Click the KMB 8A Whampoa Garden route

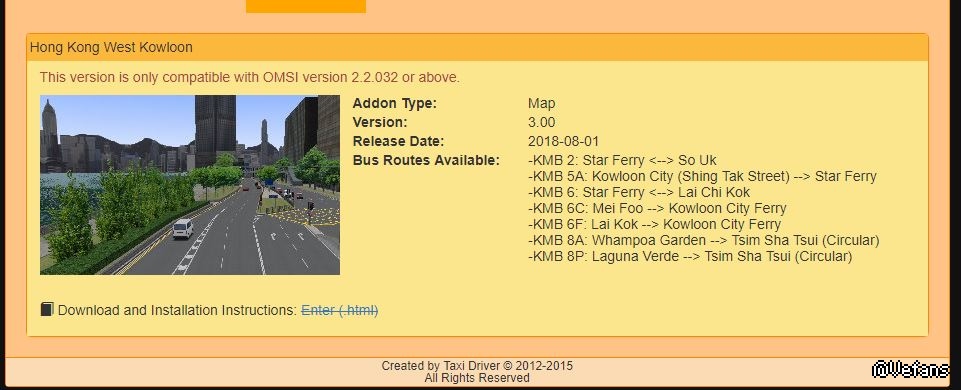click(704, 240)
